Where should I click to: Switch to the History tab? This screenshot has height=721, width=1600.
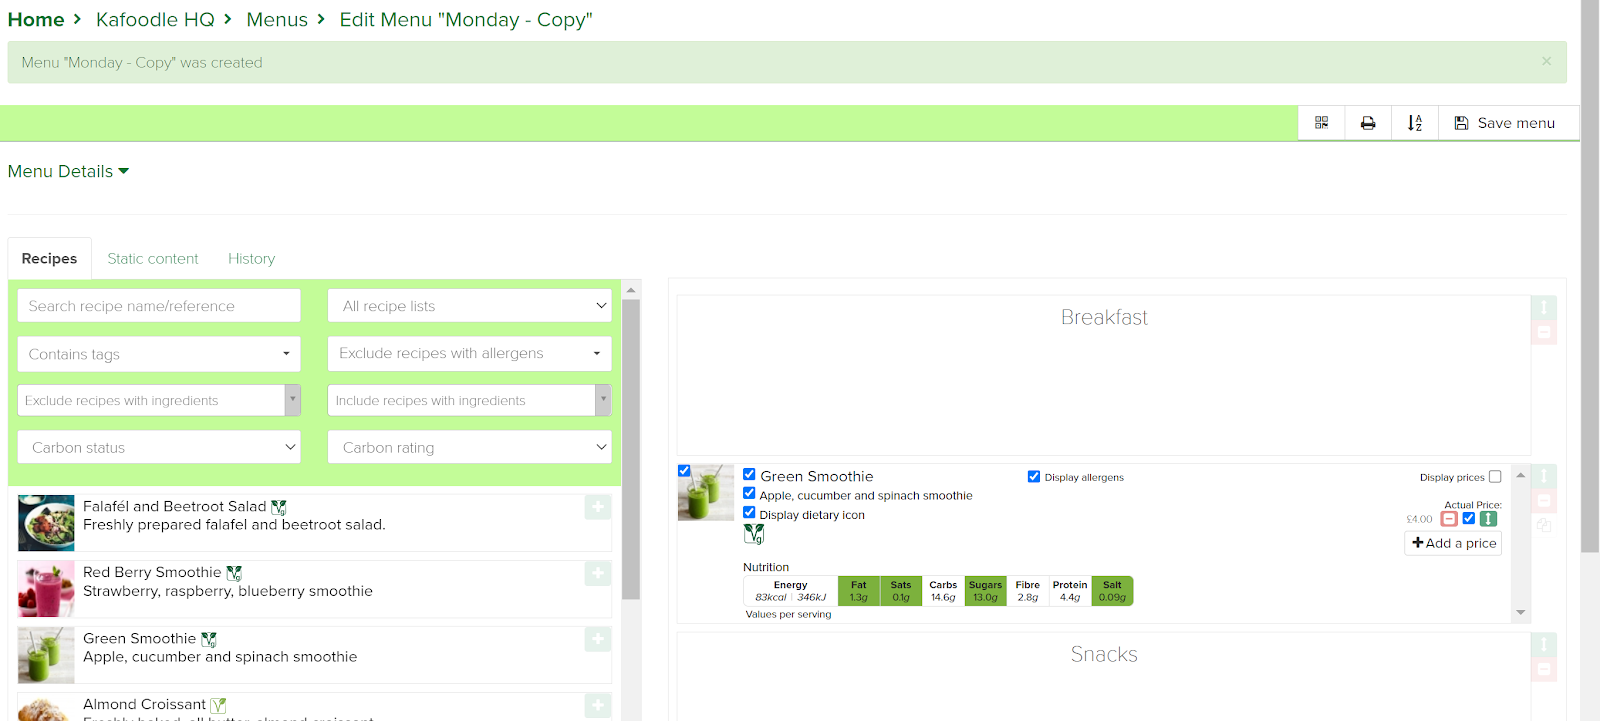click(251, 258)
